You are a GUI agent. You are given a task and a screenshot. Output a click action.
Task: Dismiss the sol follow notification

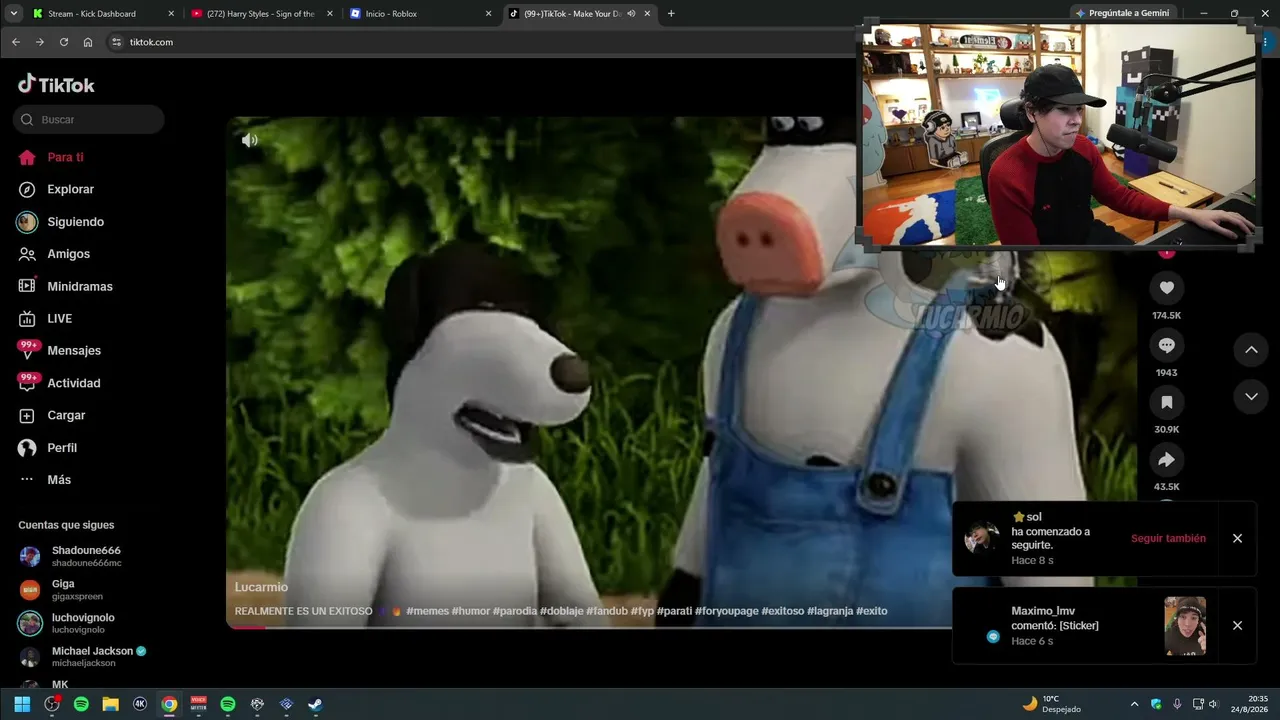(x=1237, y=538)
